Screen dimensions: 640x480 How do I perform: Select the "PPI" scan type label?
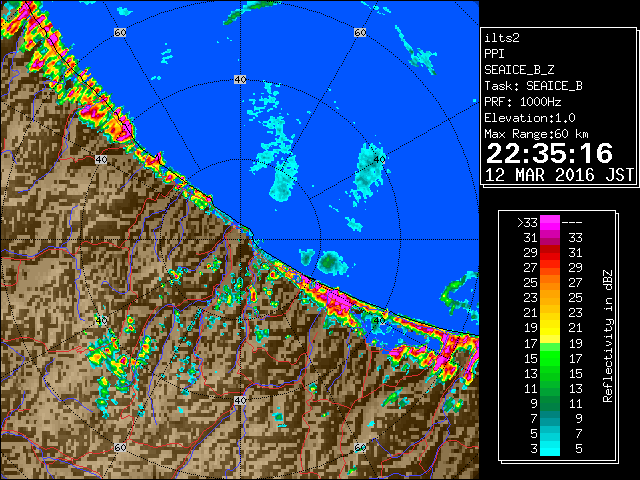click(x=494, y=54)
